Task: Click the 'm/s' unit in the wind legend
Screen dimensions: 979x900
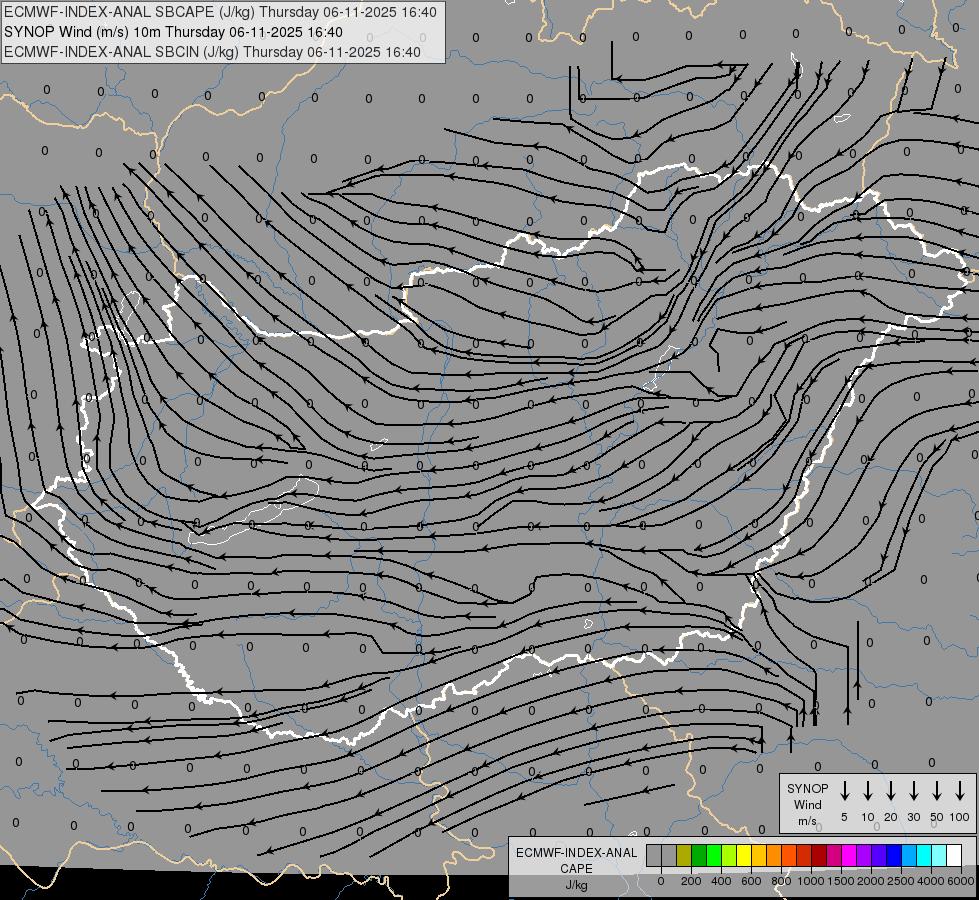Action: click(x=807, y=821)
